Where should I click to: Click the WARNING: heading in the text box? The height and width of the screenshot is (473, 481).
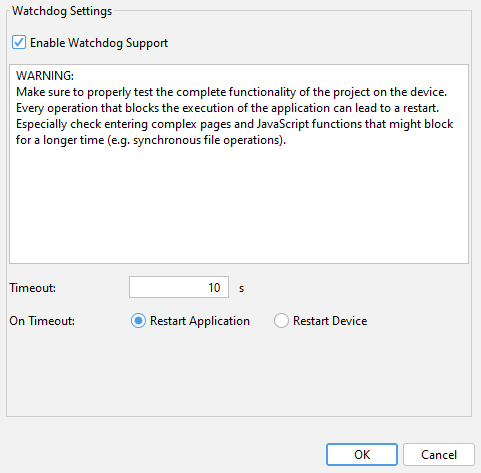coord(45,76)
